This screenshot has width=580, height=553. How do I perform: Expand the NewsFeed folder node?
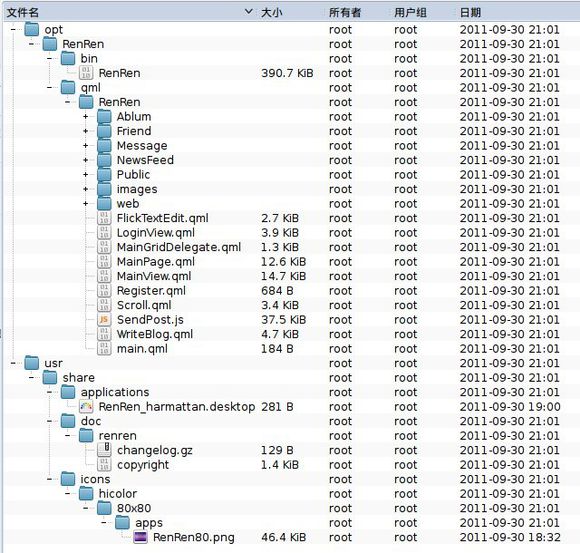point(86,160)
